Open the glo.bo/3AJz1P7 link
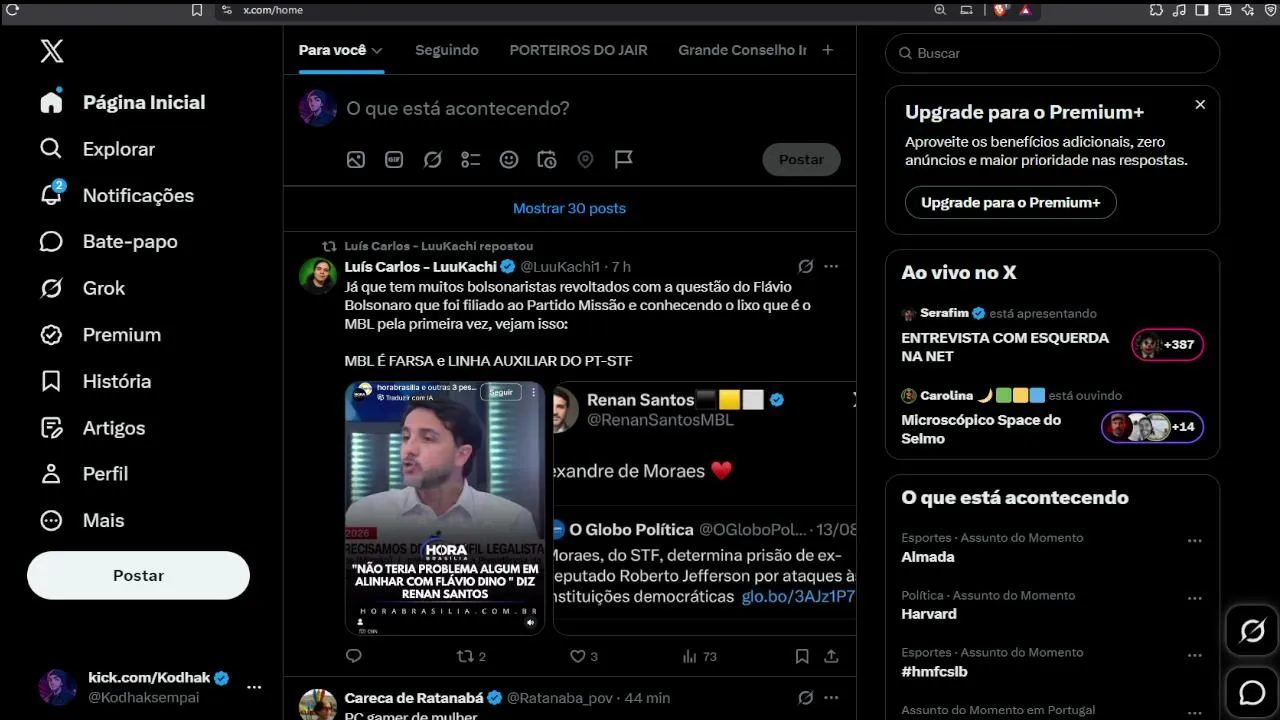The height and width of the screenshot is (720, 1280). 798,596
